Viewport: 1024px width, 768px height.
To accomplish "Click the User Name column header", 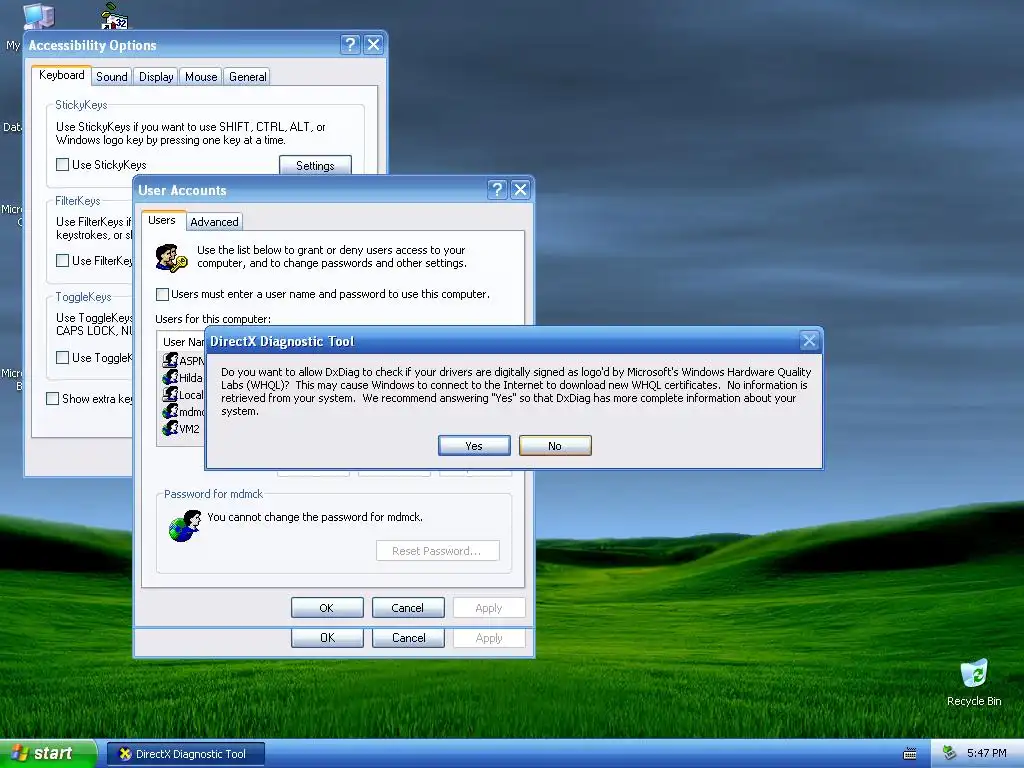I will [182, 342].
